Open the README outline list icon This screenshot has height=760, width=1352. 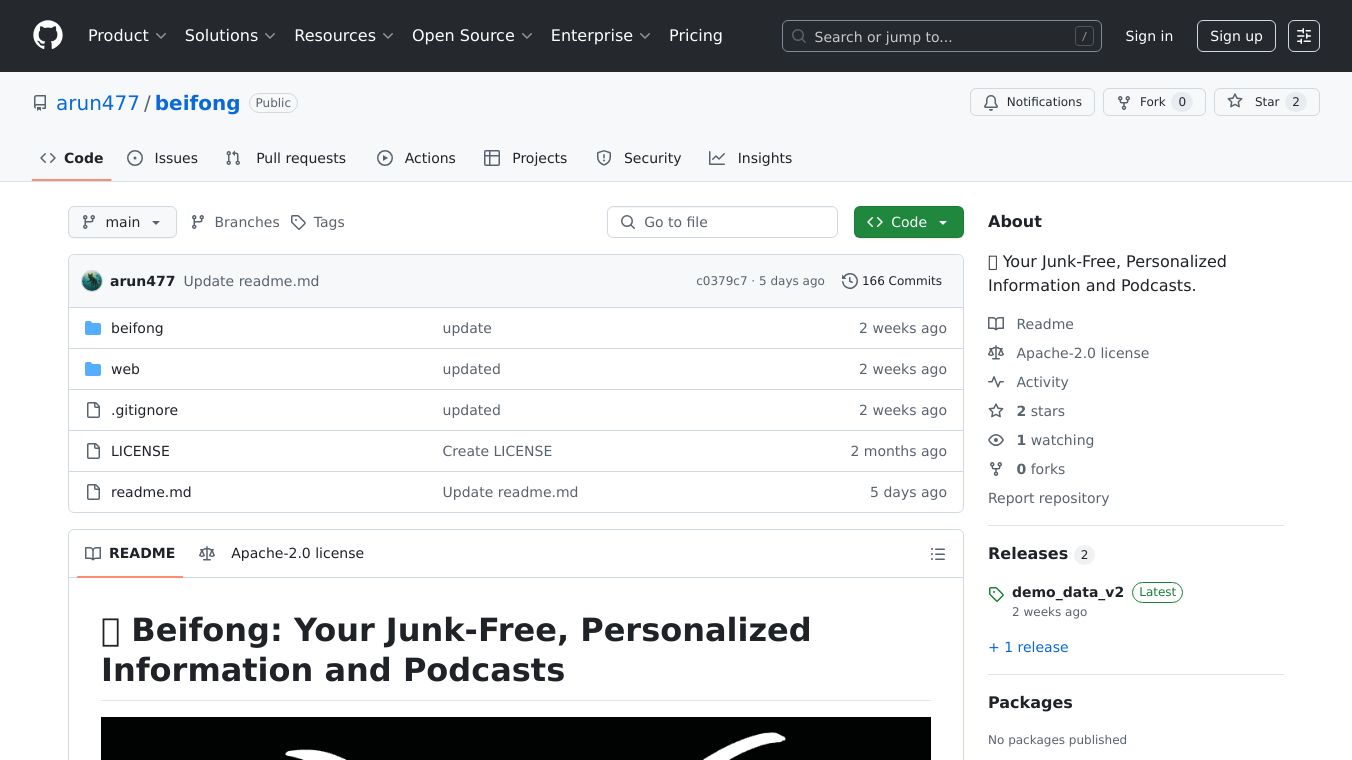[x=937, y=554]
